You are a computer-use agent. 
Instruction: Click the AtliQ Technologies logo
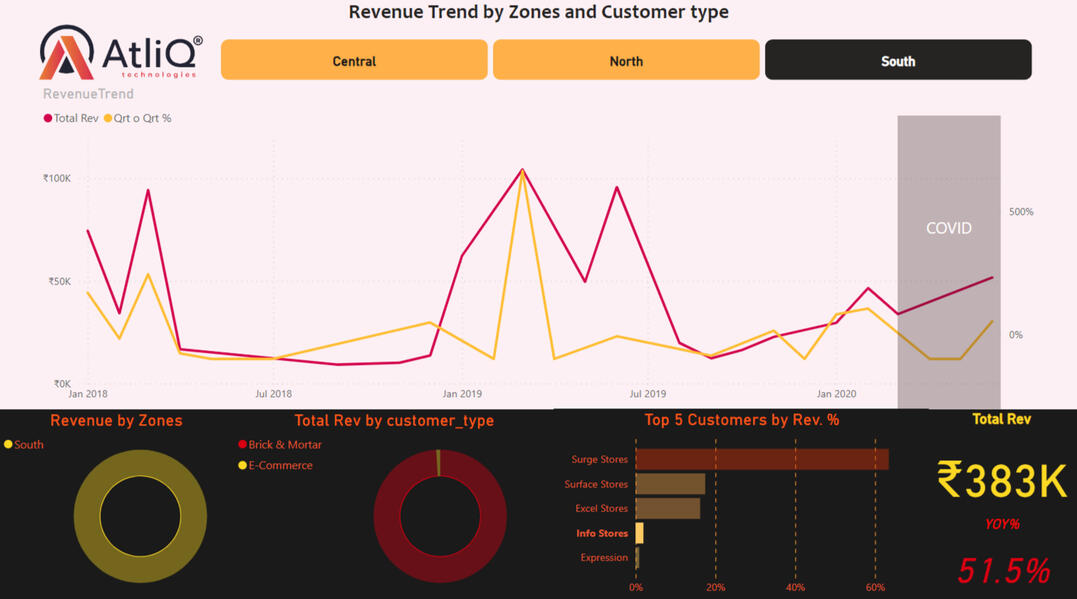pyautogui.click(x=120, y=53)
